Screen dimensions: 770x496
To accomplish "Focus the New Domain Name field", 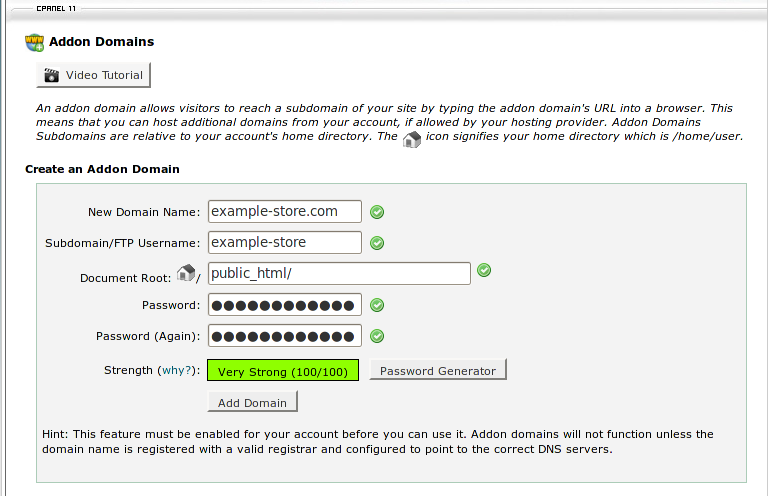I will tap(285, 211).
